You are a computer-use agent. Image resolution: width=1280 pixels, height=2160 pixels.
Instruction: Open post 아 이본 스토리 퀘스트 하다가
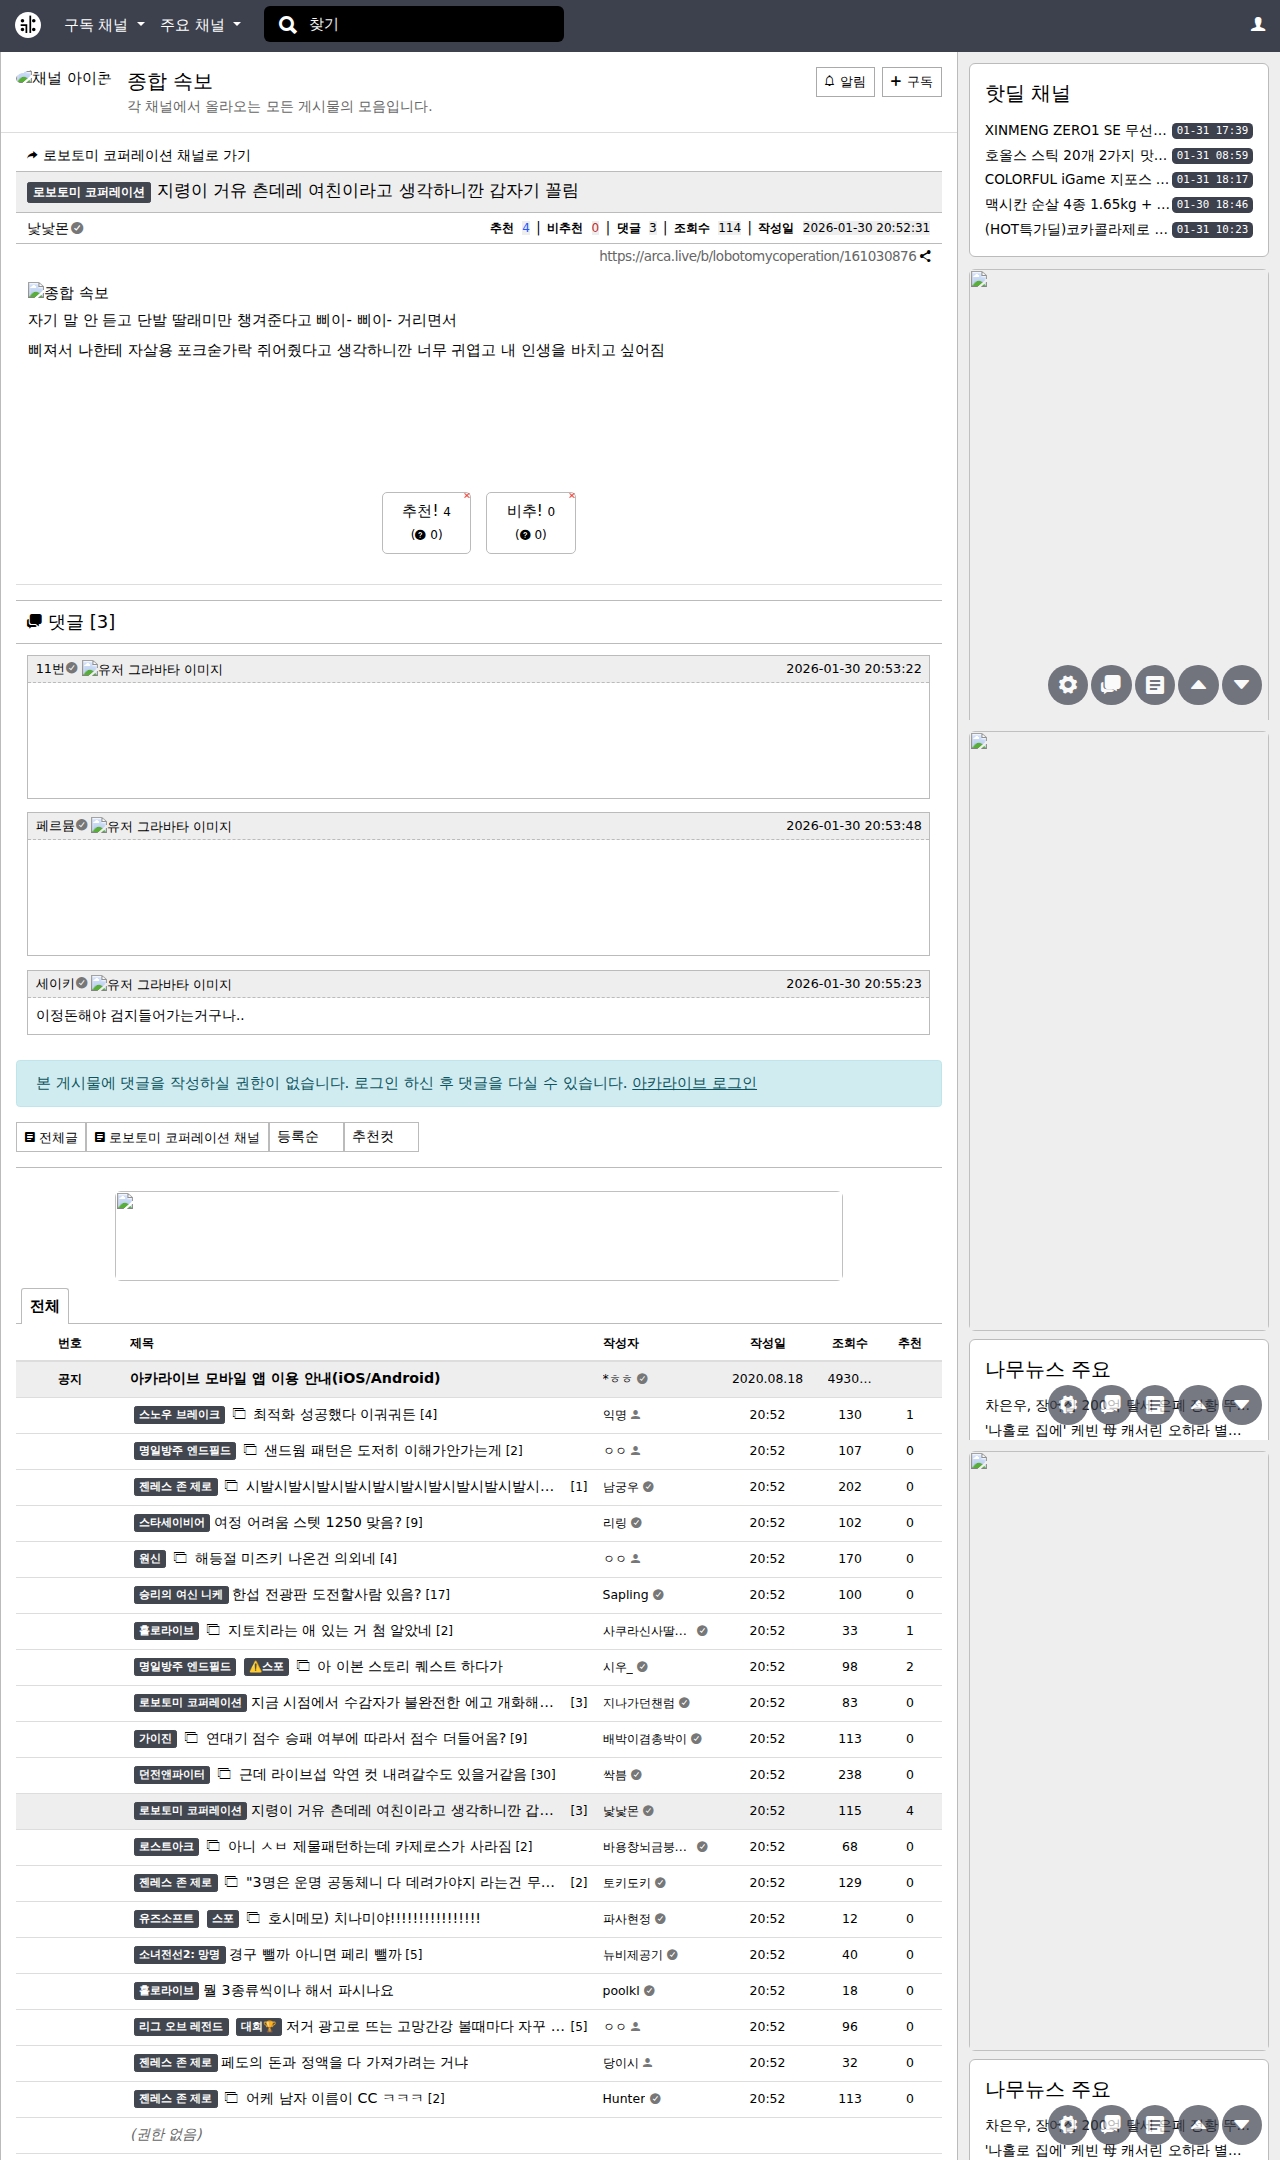tap(410, 1666)
